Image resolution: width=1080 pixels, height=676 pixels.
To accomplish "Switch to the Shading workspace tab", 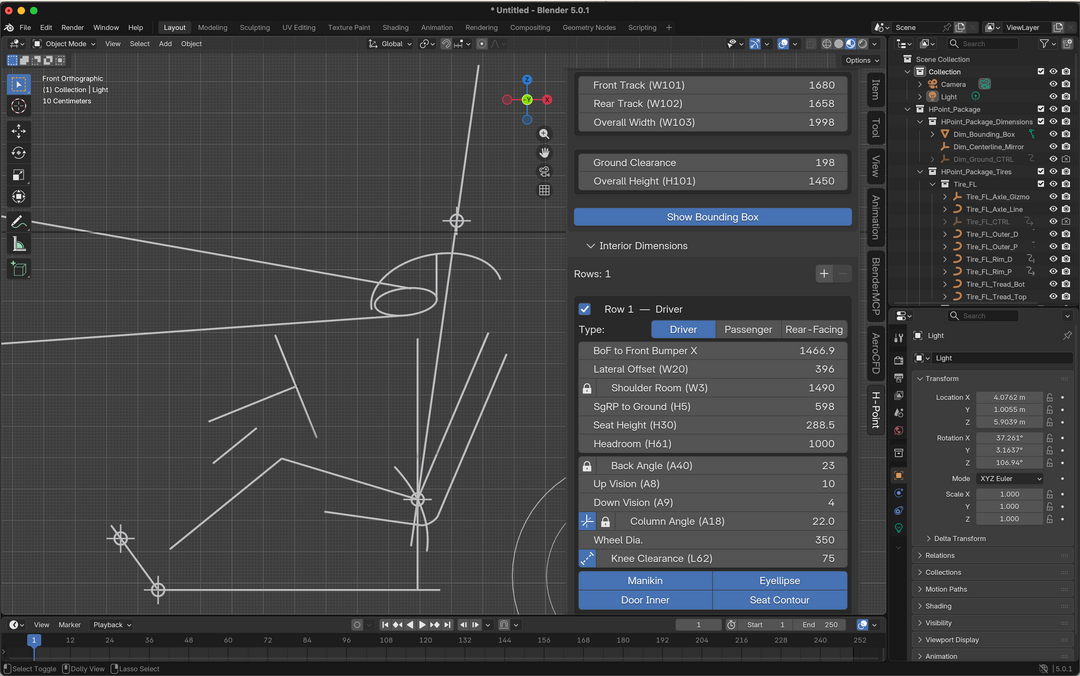I will 395,28.
